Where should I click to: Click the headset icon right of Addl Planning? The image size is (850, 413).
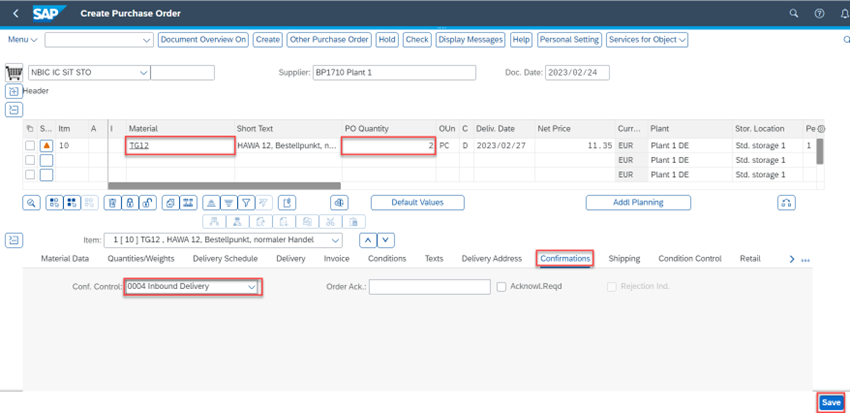(x=787, y=203)
